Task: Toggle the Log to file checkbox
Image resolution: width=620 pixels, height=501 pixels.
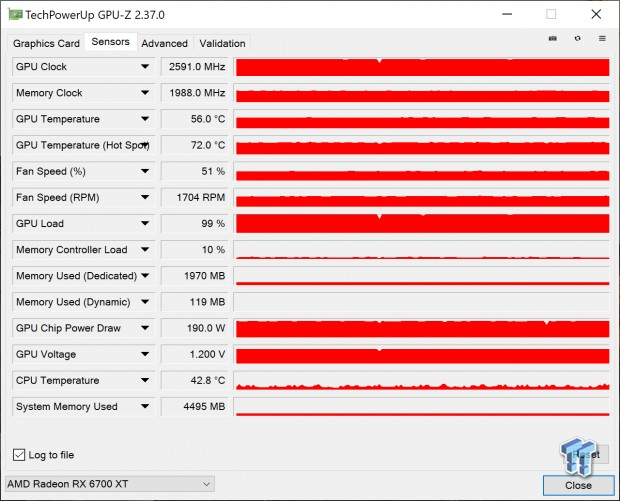Action: [19, 455]
